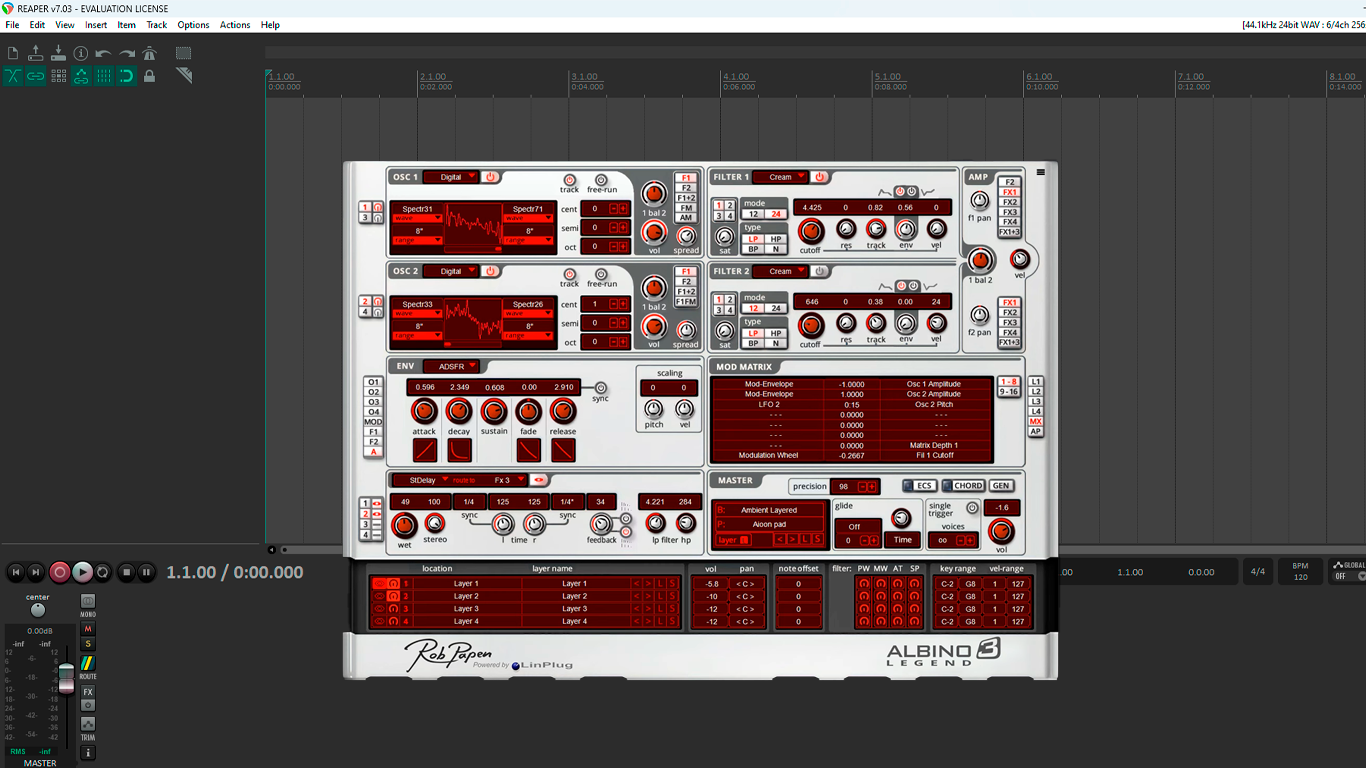The image size is (1366, 768).
Task: Click the Stop button in transport
Action: pos(126,572)
